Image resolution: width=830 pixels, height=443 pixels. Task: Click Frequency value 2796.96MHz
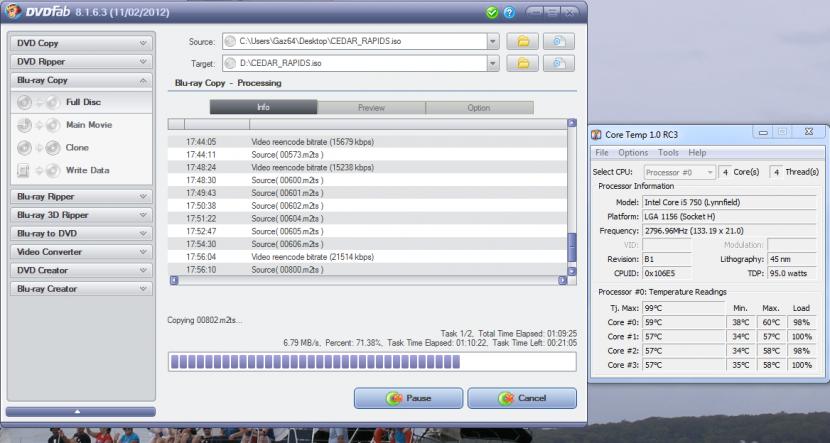[729, 231]
